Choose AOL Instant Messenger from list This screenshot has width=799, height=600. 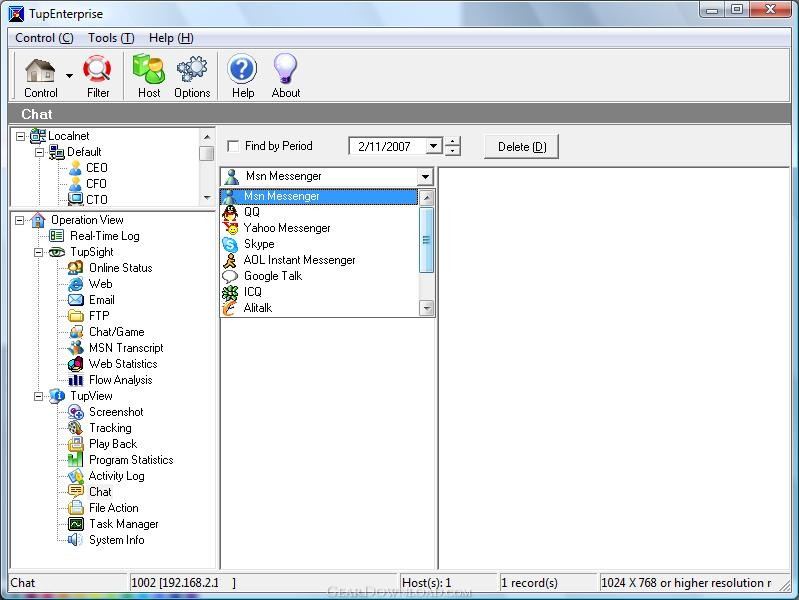coord(319,260)
